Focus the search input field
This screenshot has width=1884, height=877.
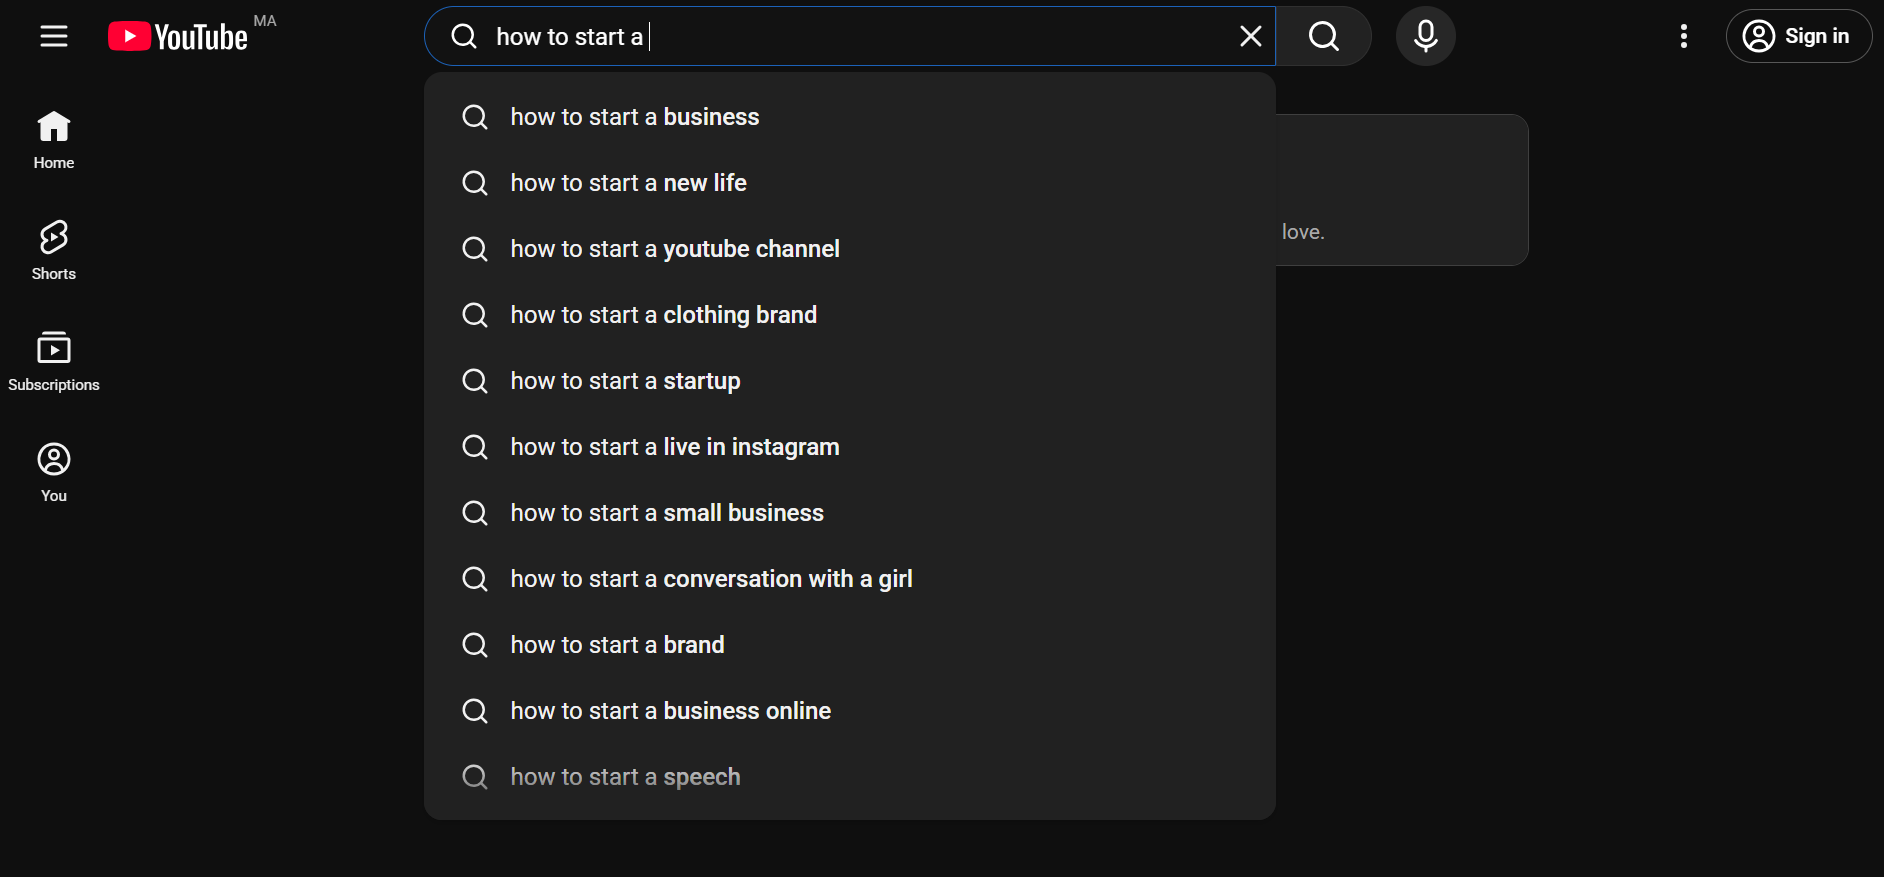pos(860,36)
